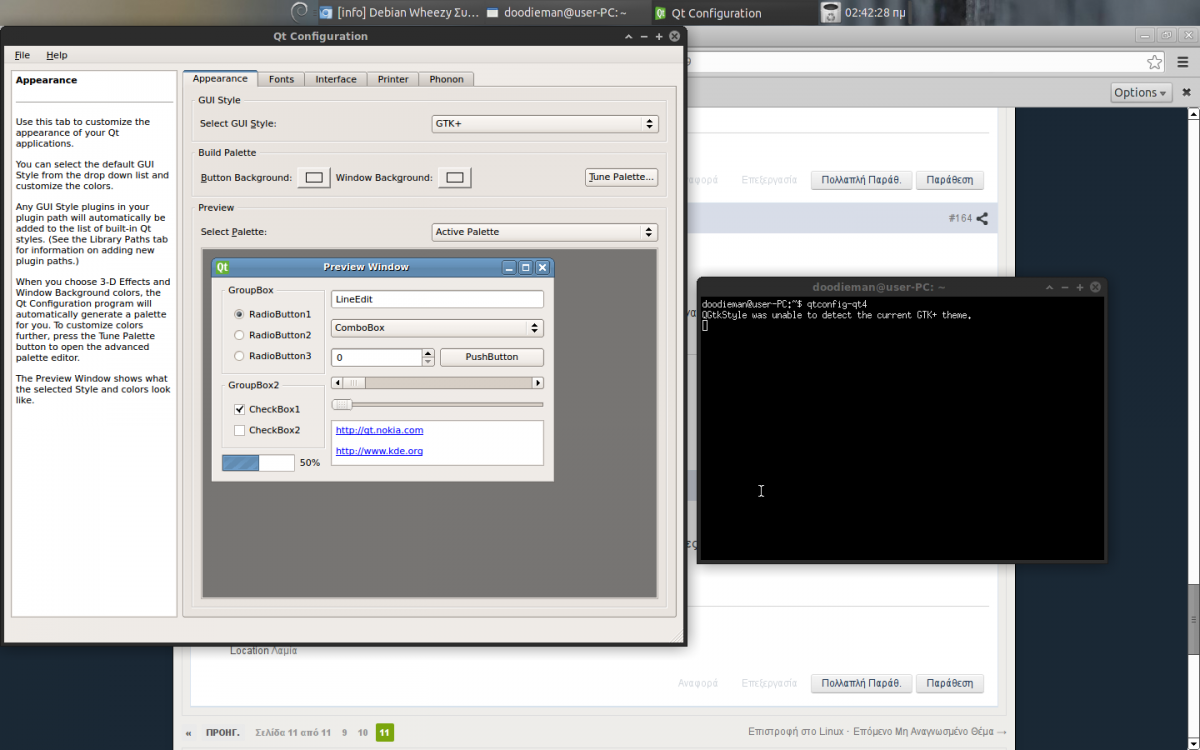The width and height of the screenshot is (1200, 750).
Task: Open the File menu
Action: [x=22, y=55]
